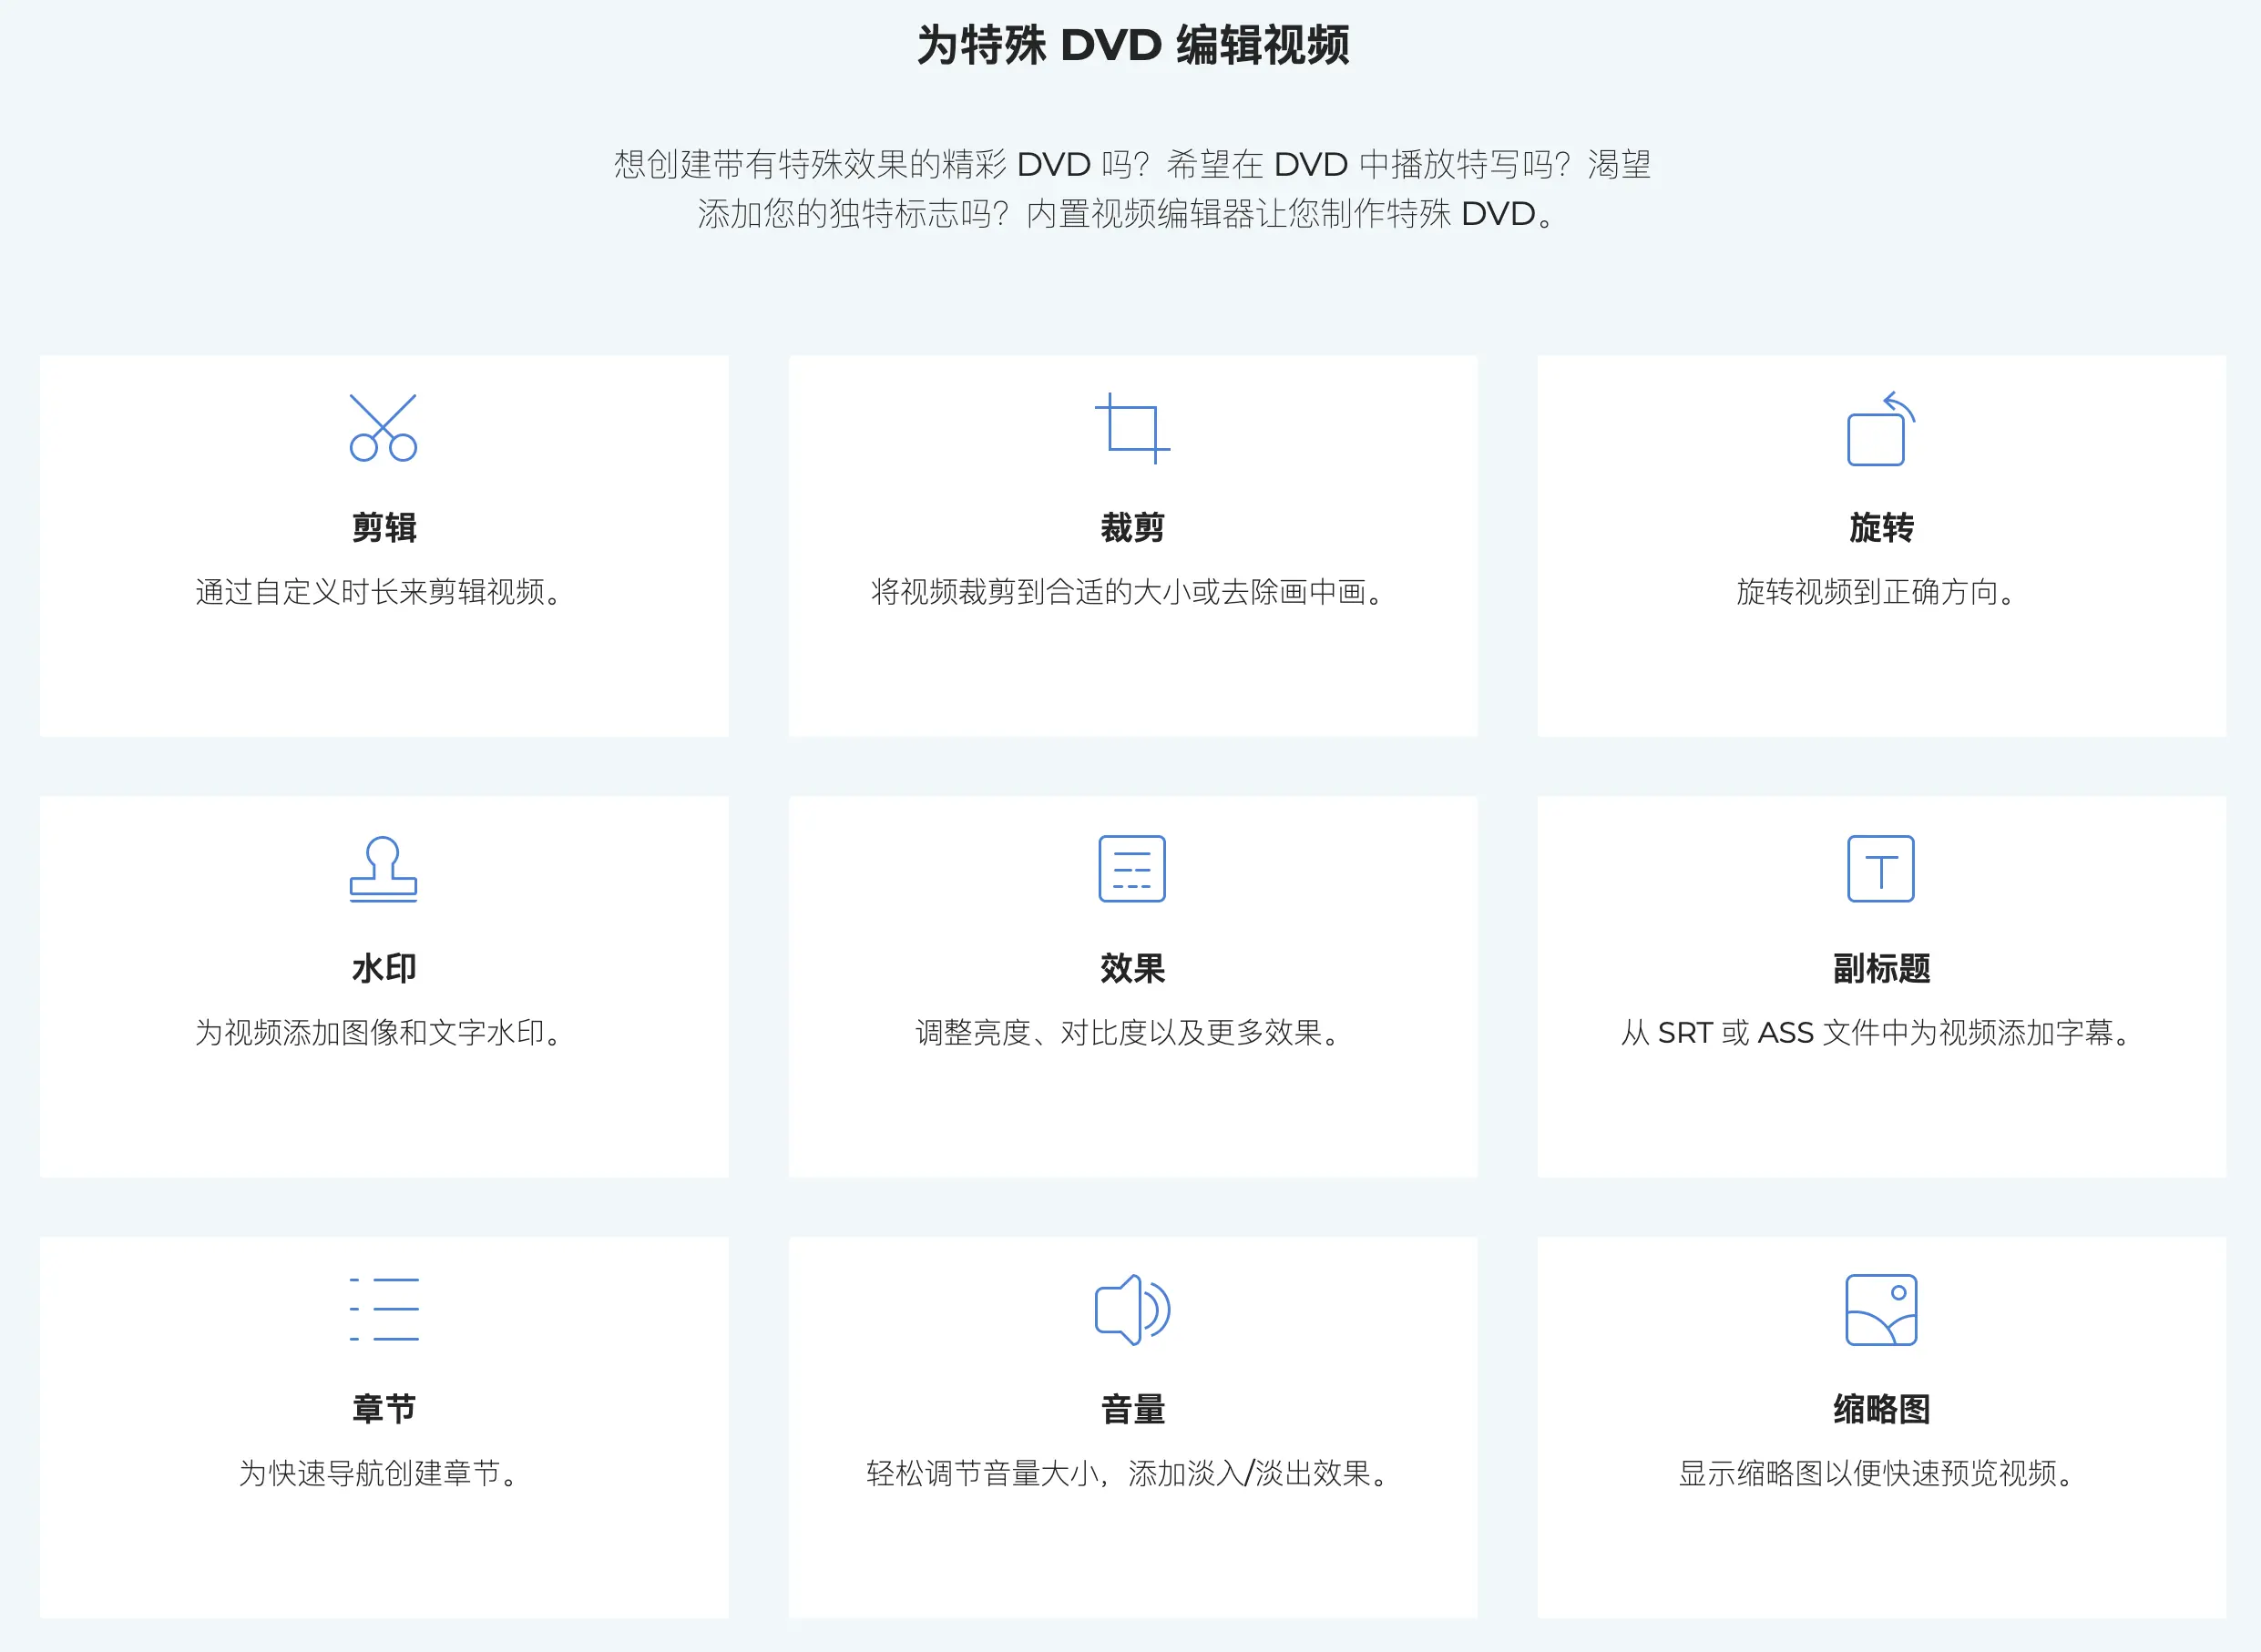This screenshot has width=2261, height=1652.
Task: Click the 为特殊 DVD 编辑视频 page heading
Action: [x=1132, y=45]
